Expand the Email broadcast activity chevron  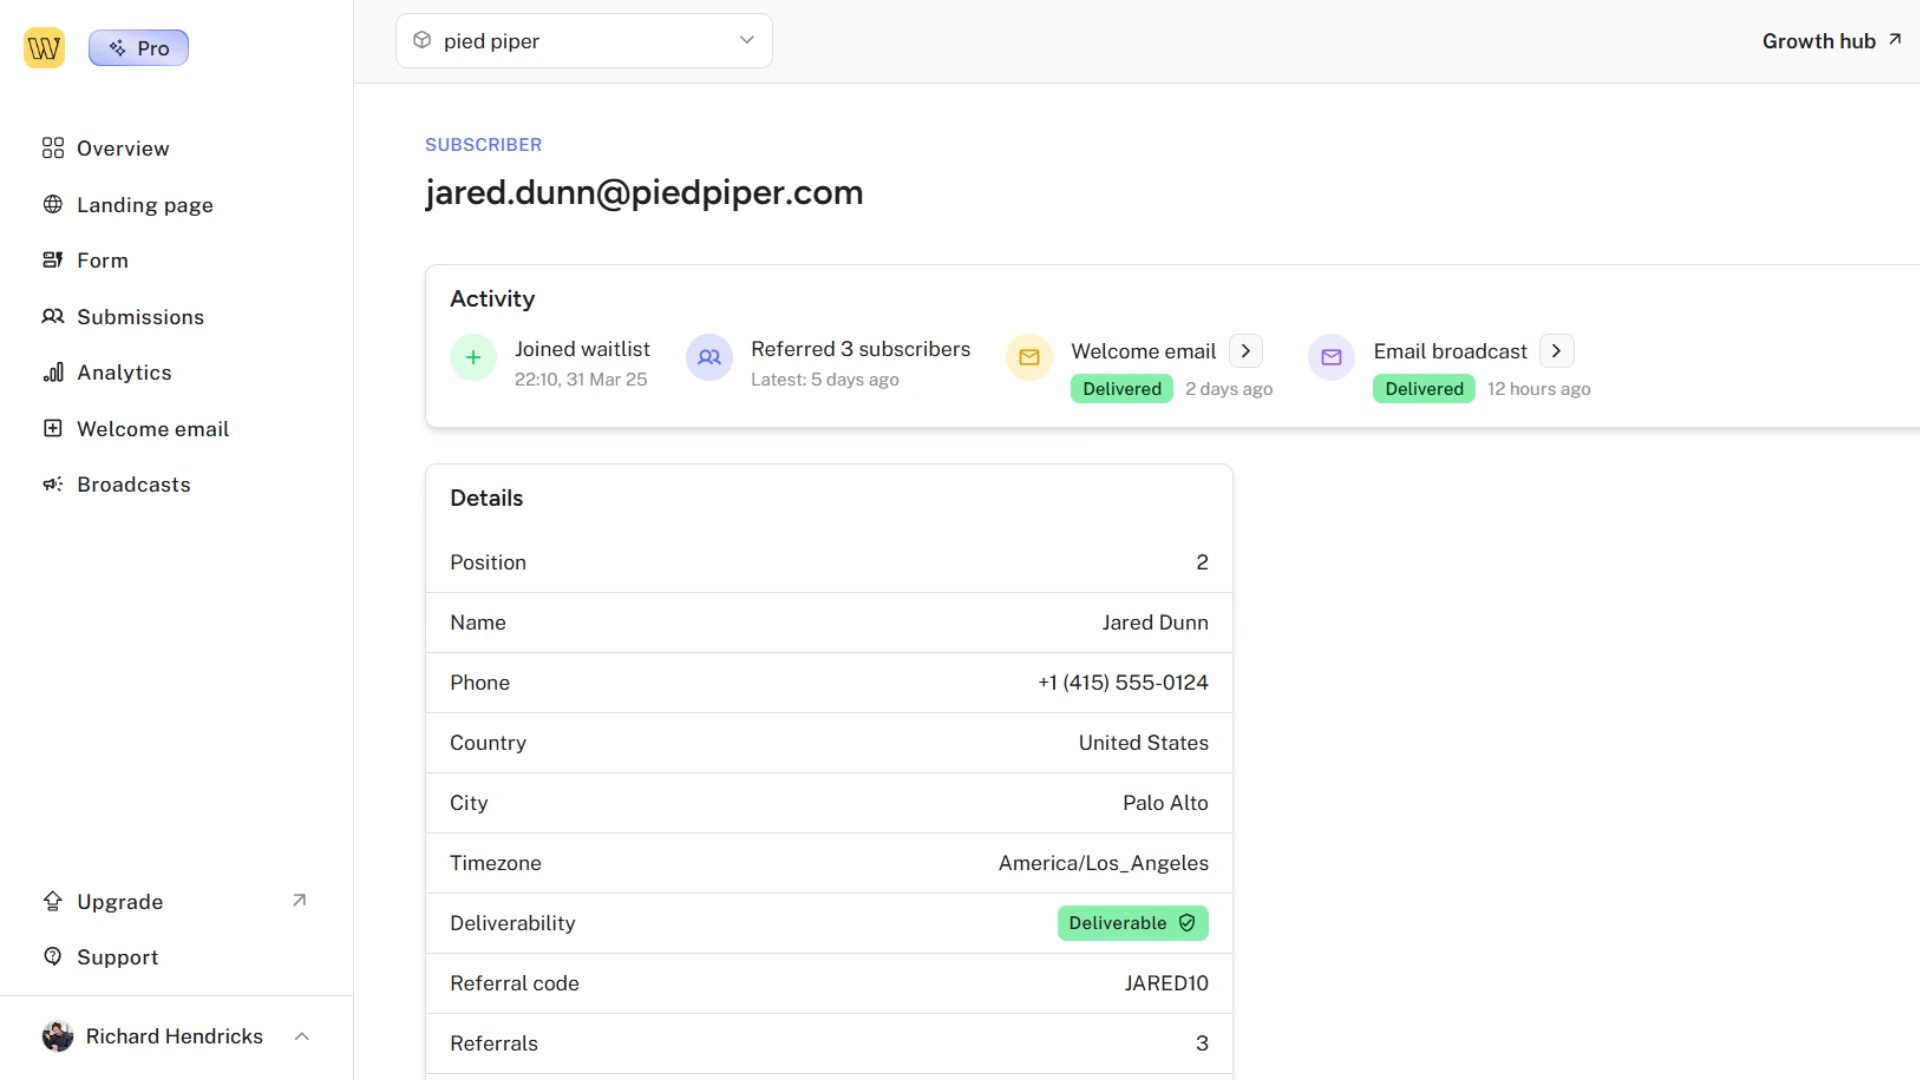[x=1556, y=350]
